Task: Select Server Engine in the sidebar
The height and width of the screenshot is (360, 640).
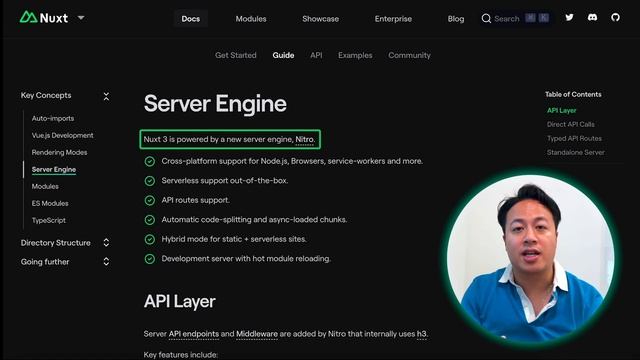Action: coord(53,169)
